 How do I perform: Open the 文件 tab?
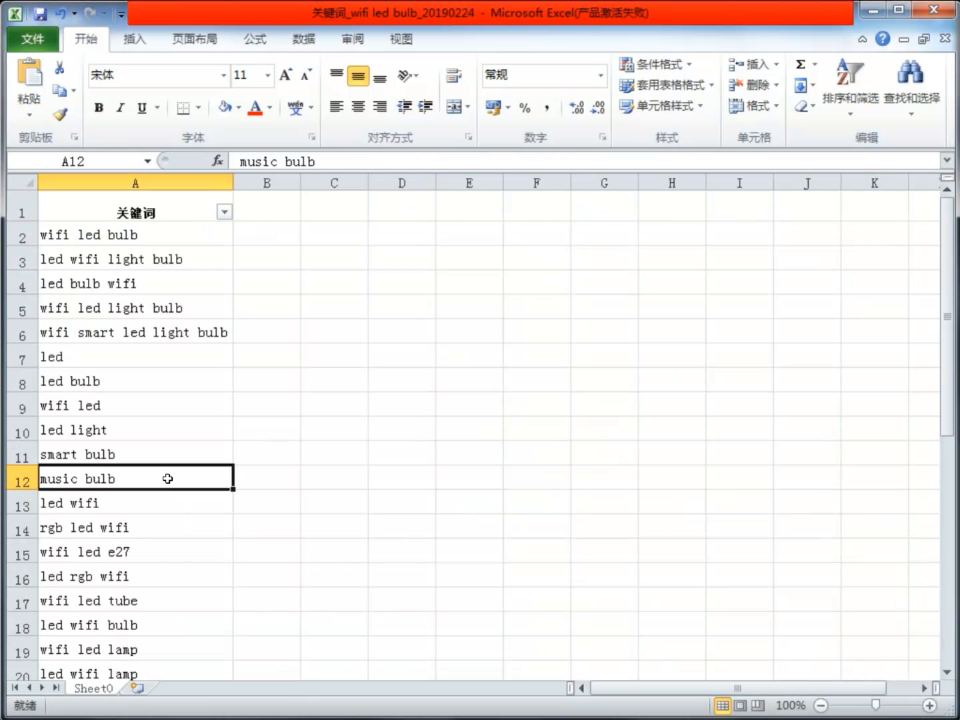32,39
